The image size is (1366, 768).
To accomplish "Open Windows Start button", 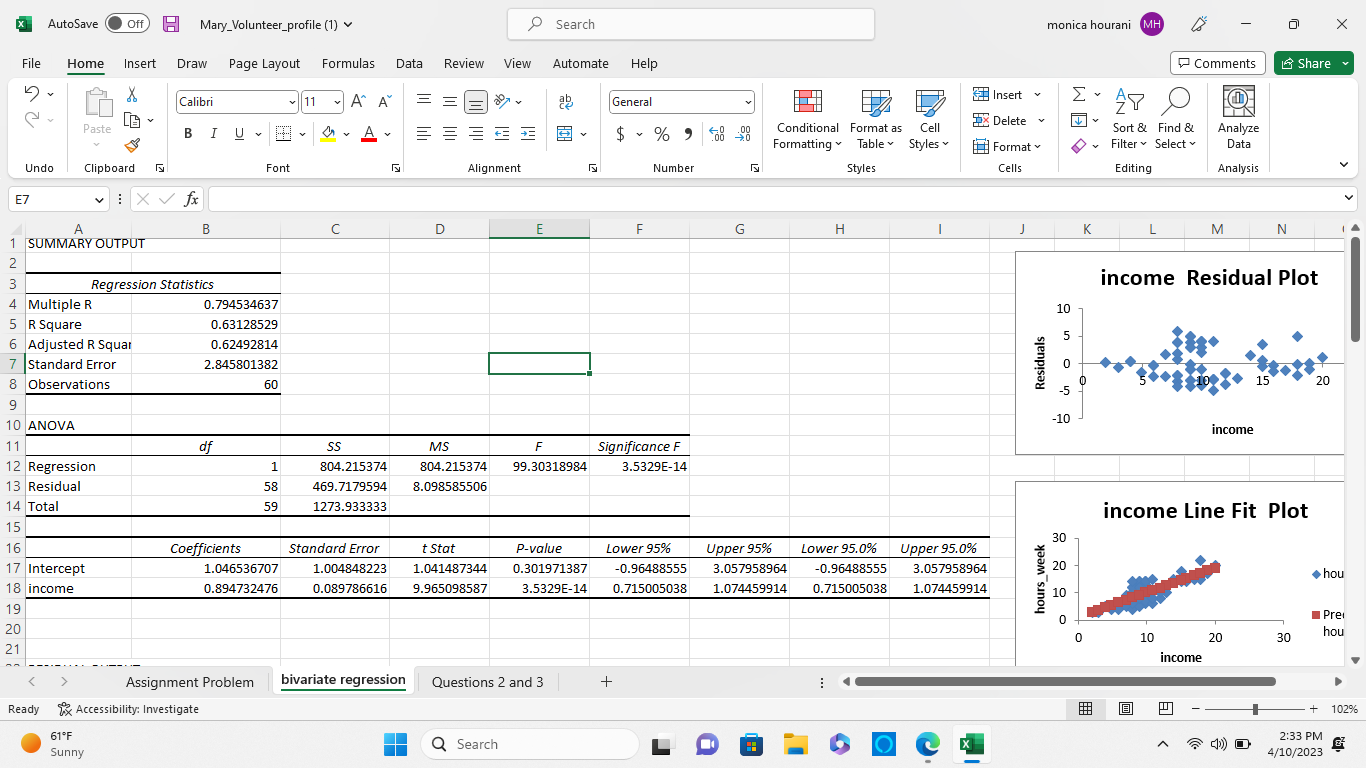I will 395,744.
